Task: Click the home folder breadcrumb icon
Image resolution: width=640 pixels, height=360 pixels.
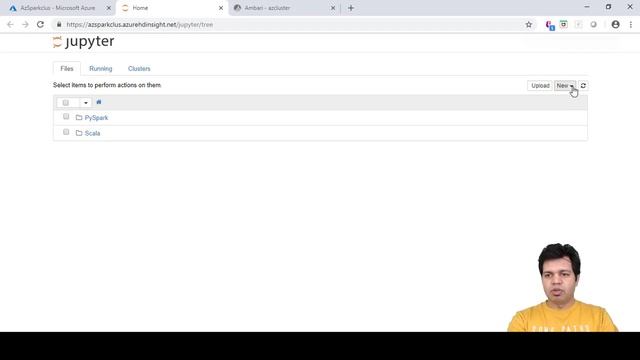Action: pyautogui.click(x=99, y=102)
